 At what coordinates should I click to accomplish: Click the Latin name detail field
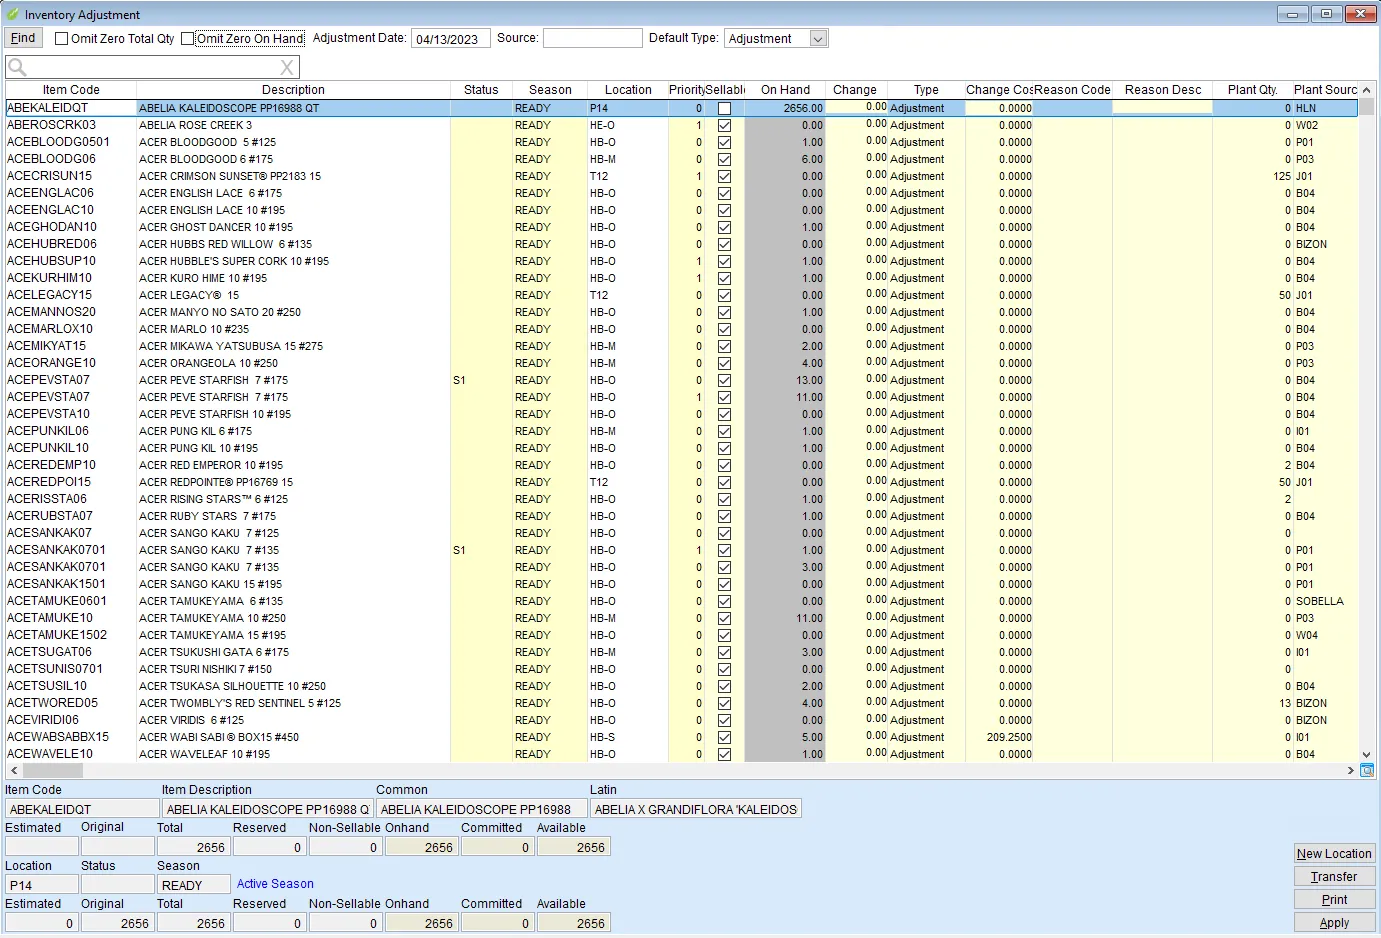[695, 809]
